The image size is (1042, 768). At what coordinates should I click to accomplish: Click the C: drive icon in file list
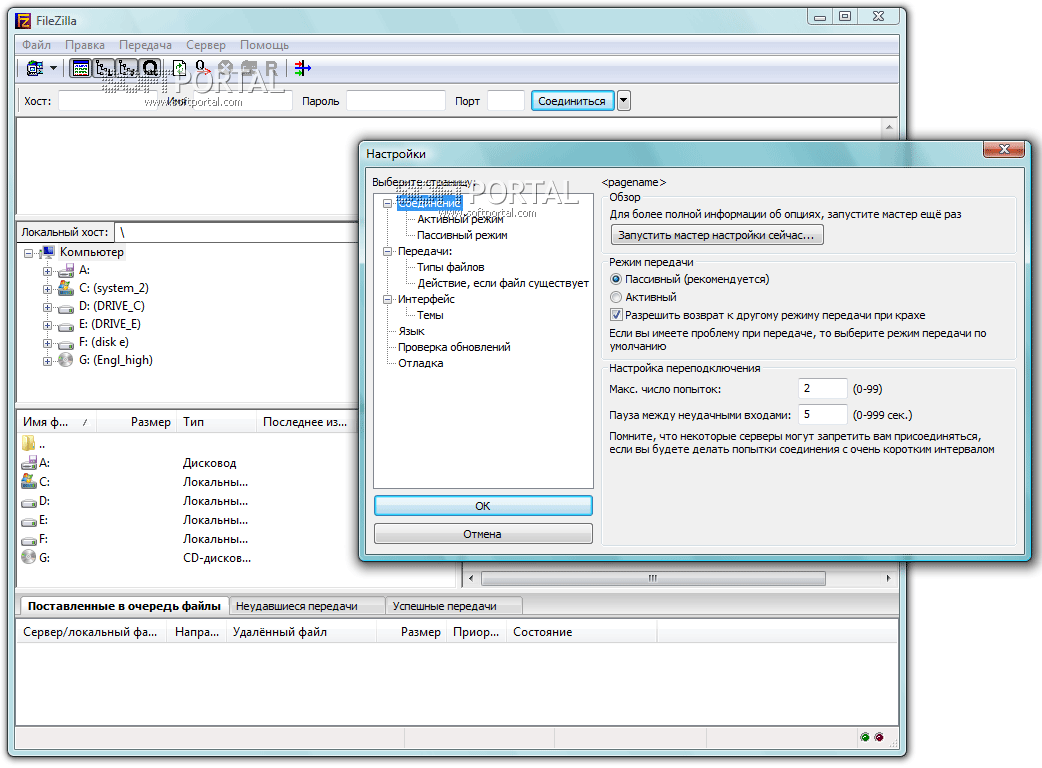click(29, 482)
